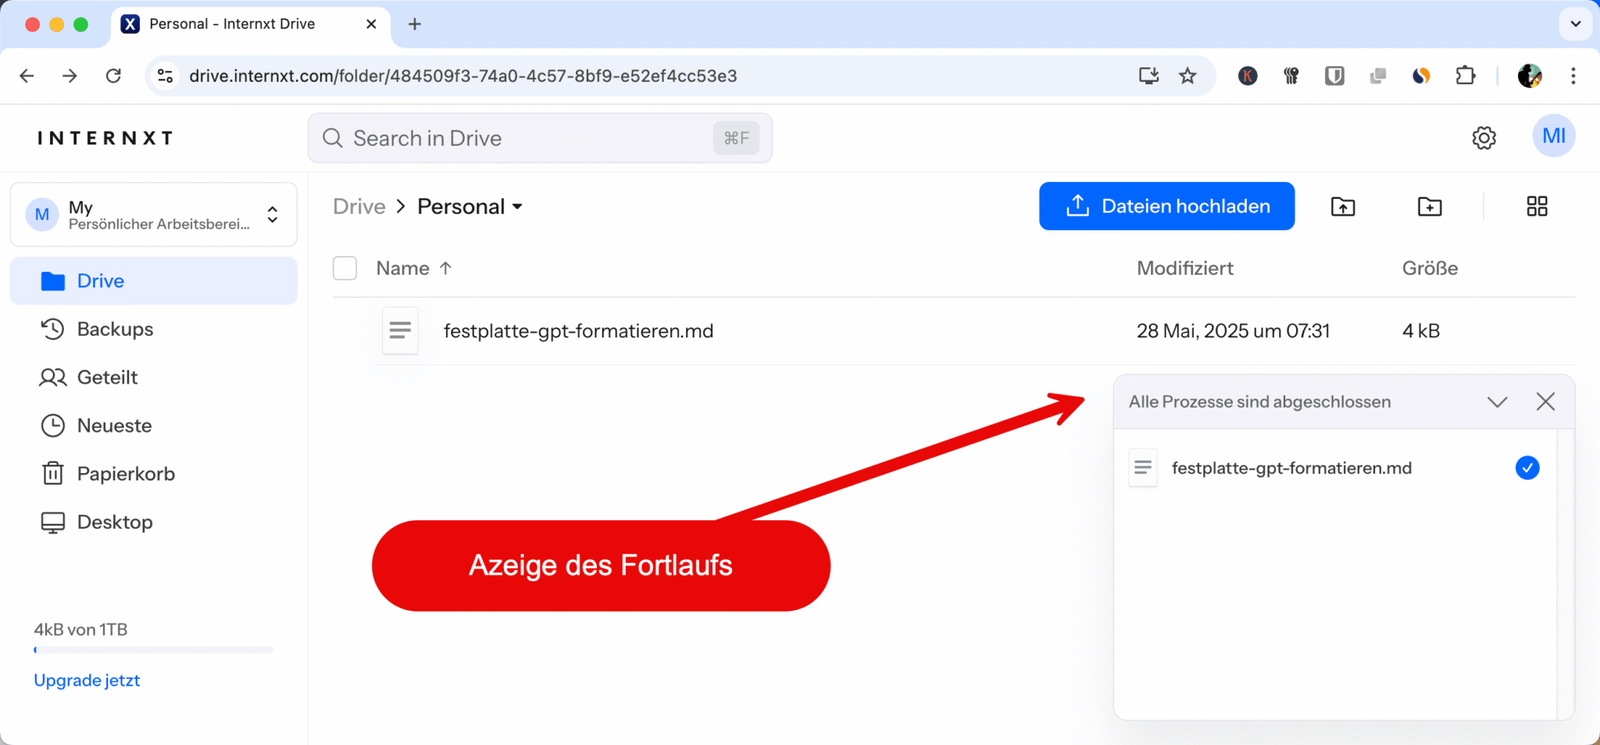Image resolution: width=1600 pixels, height=745 pixels.
Task: Open the Chrome three-dot menu
Action: click(x=1573, y=76)
